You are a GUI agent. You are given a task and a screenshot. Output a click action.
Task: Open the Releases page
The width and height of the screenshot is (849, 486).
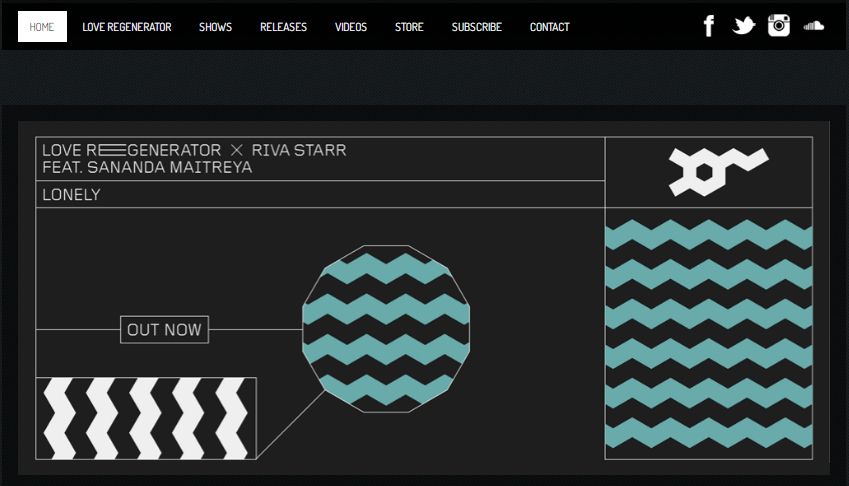tap(283, 27)
